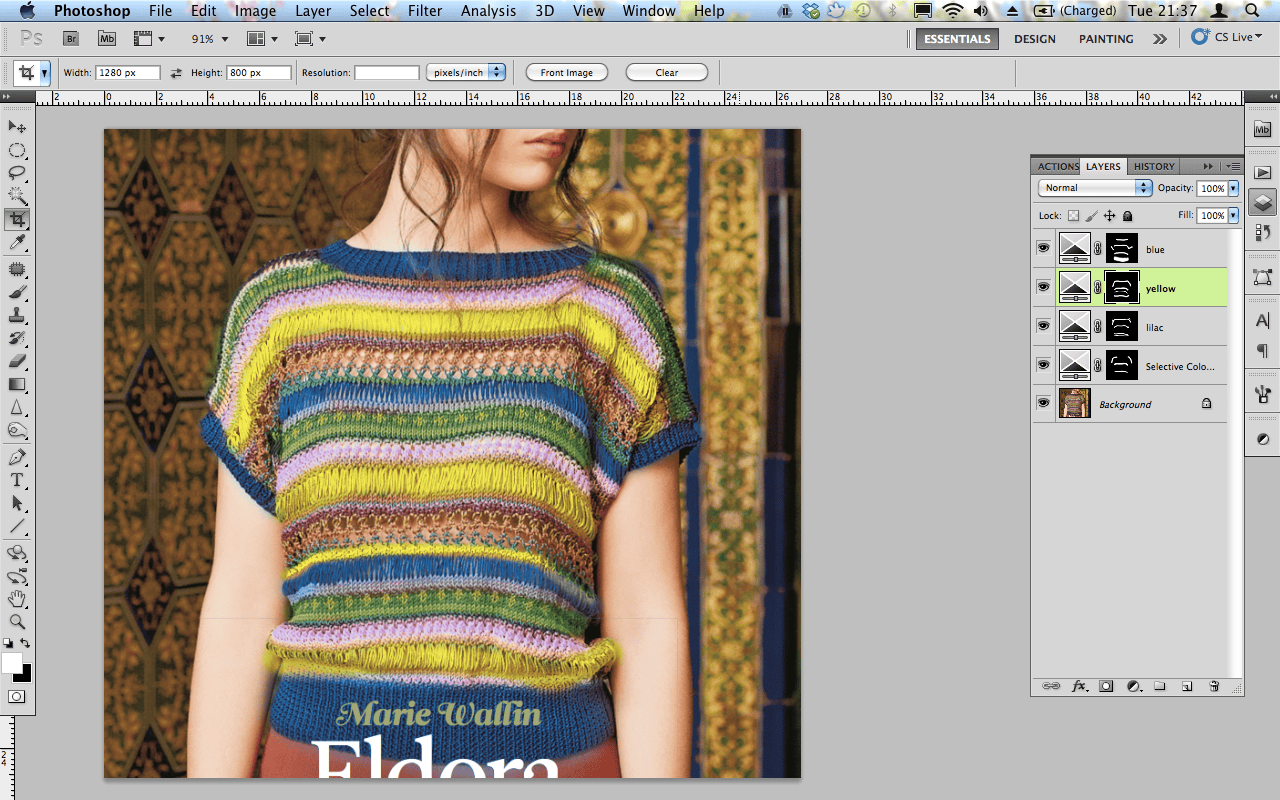
Task: Swap foreground and background colors
Action: (25, 643)
